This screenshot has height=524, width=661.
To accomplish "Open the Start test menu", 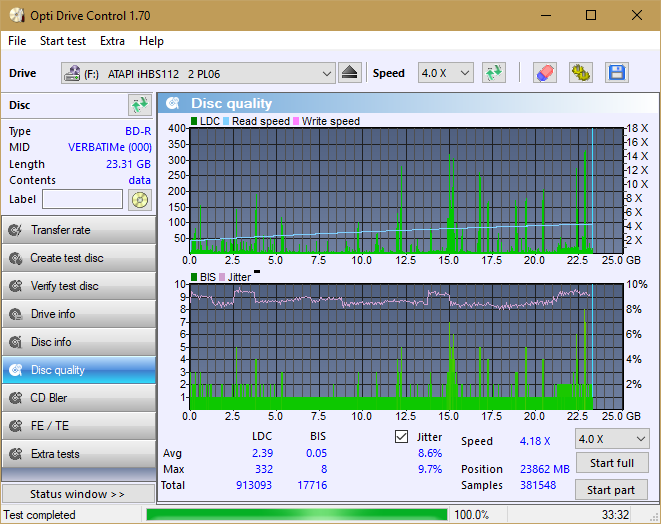I will pos(63,41).
